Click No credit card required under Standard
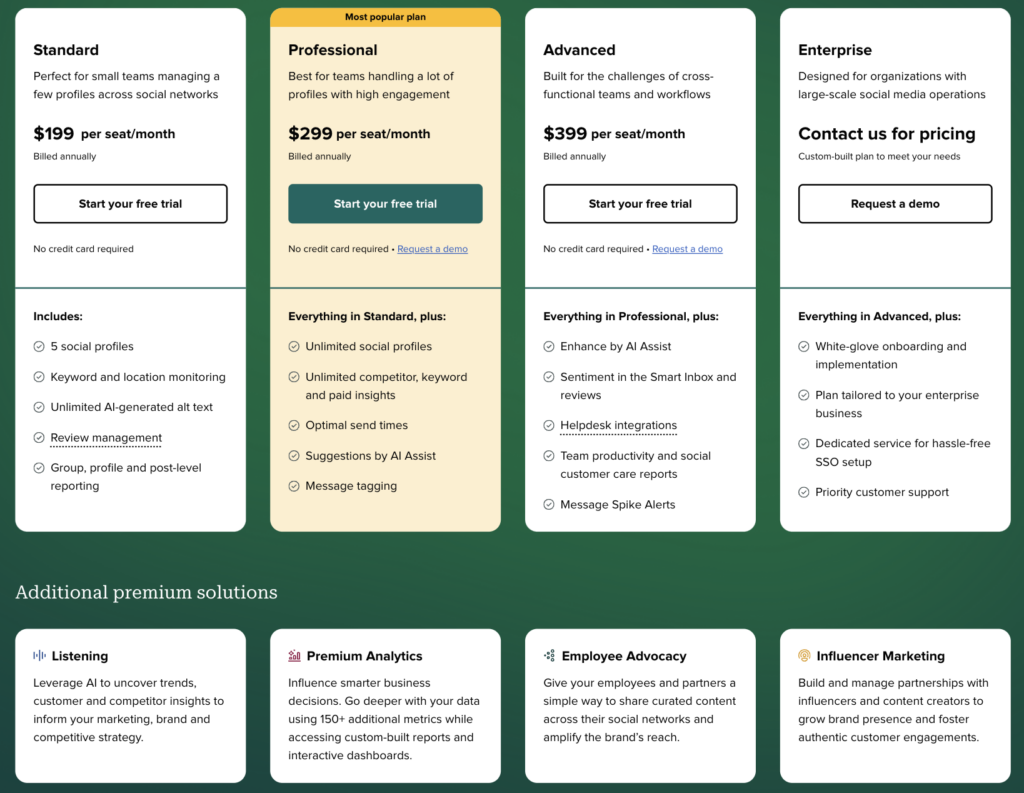The image size is (1024, 793). pyautogui.click(x=84, y=249)
